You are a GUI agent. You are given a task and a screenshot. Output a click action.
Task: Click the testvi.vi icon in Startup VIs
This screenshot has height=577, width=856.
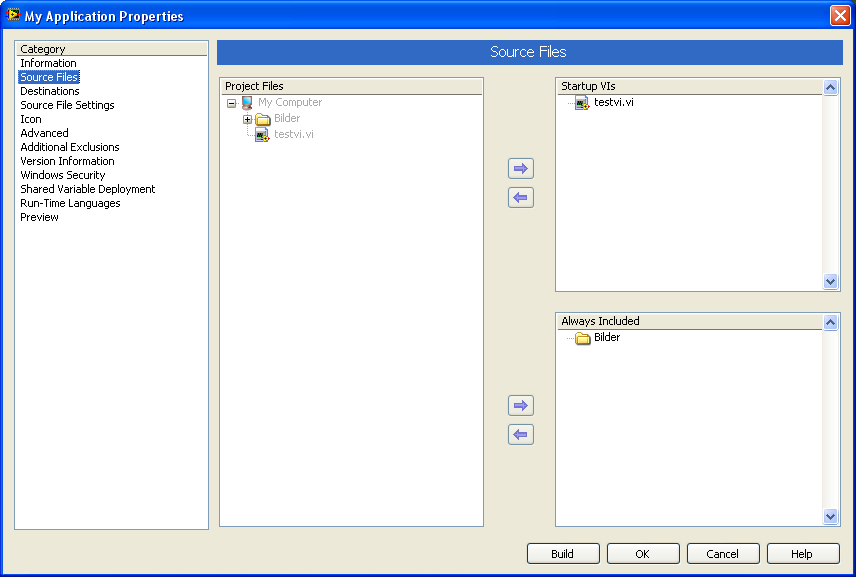point(582,103)
